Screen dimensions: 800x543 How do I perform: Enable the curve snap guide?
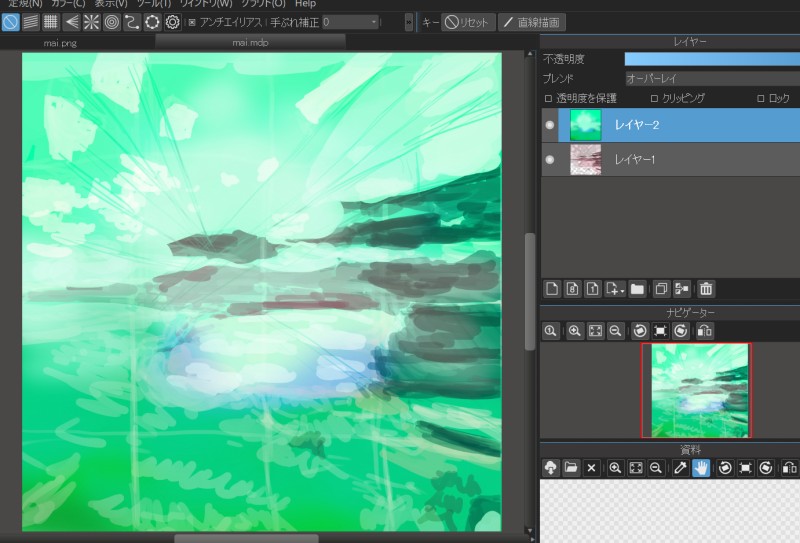tap(132, 22)
